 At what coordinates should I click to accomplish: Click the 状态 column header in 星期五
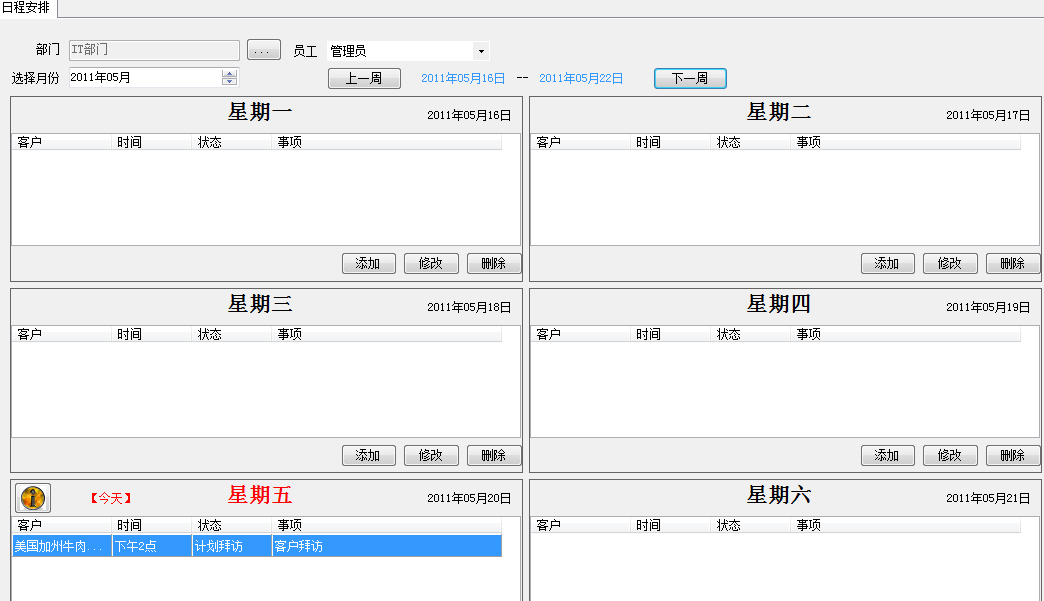232,525
